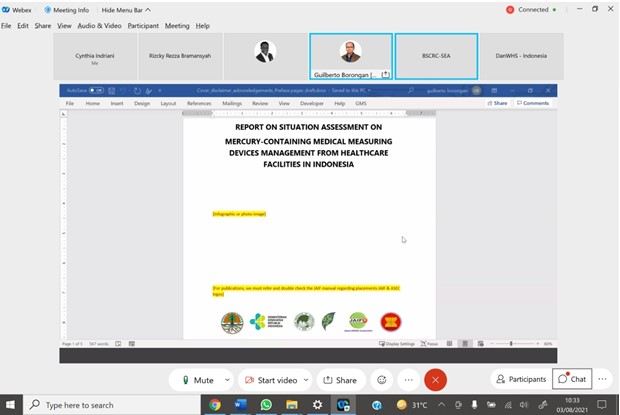Click the Mute microphone button
620x415 pixels.
point(197,380)
